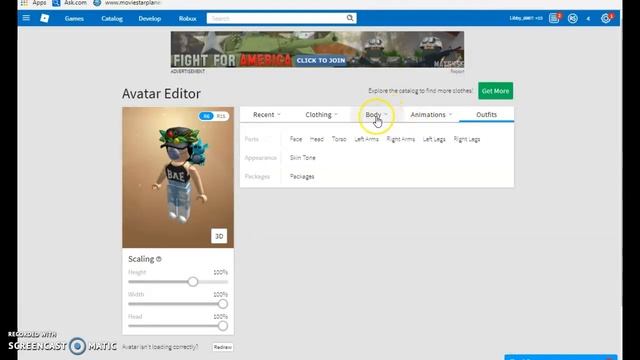Viewport: 640px width, 360px height.
Task: Select Face under Body parts
Action: (296, 139)
